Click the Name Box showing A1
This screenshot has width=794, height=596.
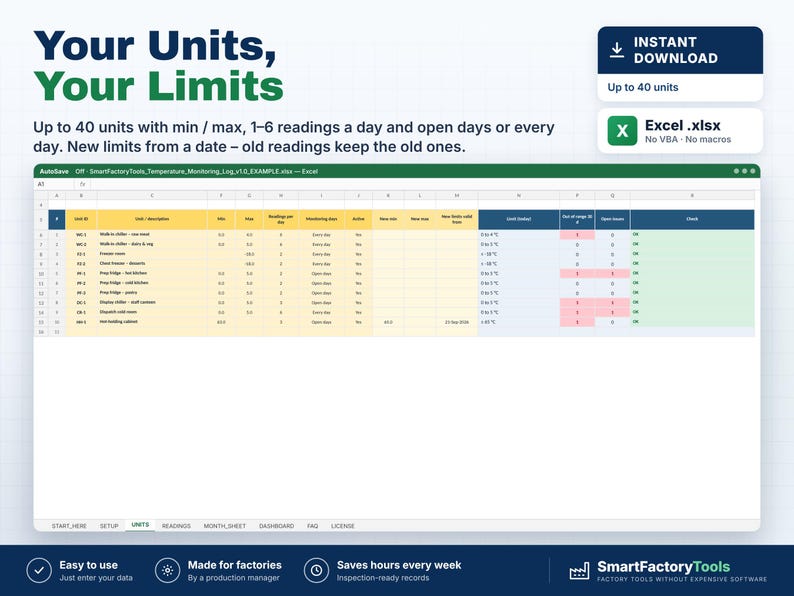[54, 184]
